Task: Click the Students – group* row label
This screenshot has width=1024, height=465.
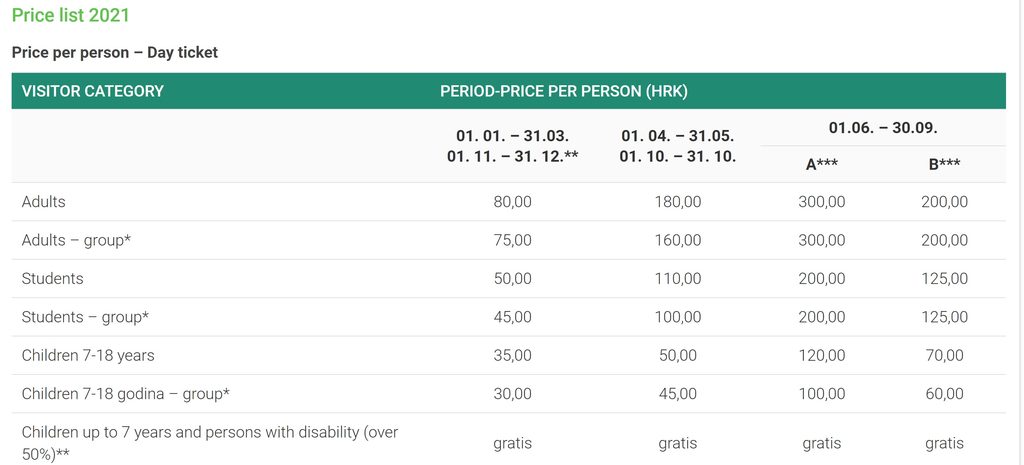Action: click(86, 317)
